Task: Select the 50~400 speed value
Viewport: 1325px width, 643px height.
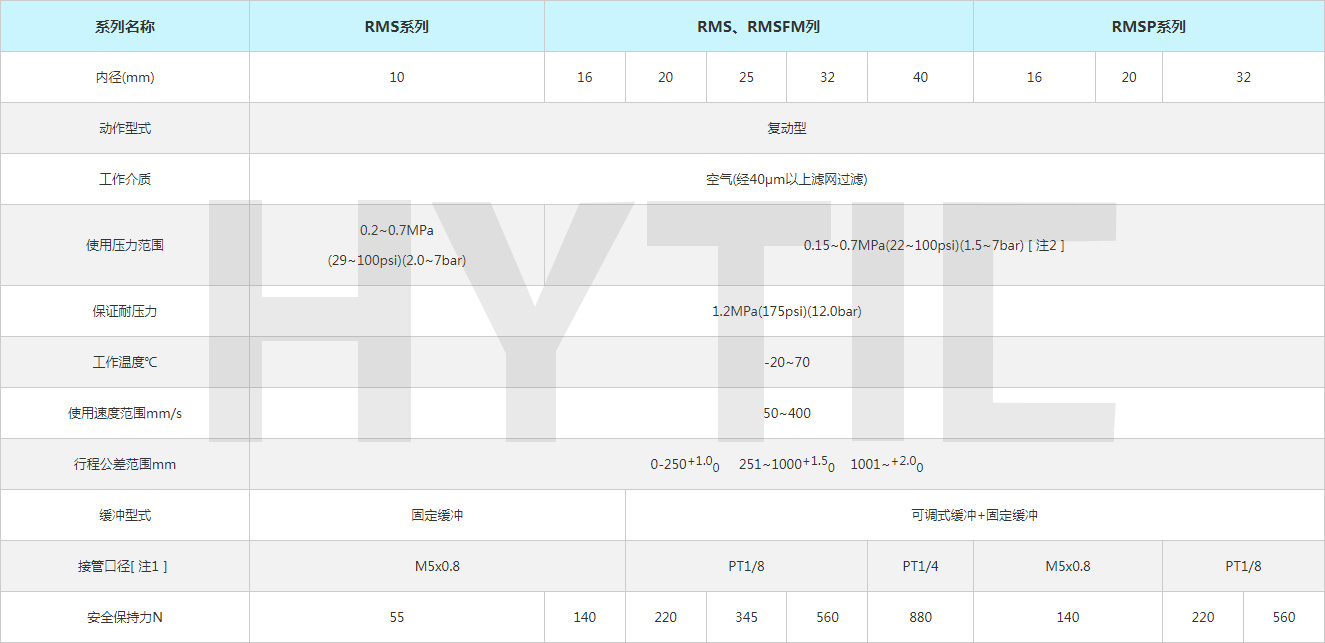Action: tap(787, 413)
